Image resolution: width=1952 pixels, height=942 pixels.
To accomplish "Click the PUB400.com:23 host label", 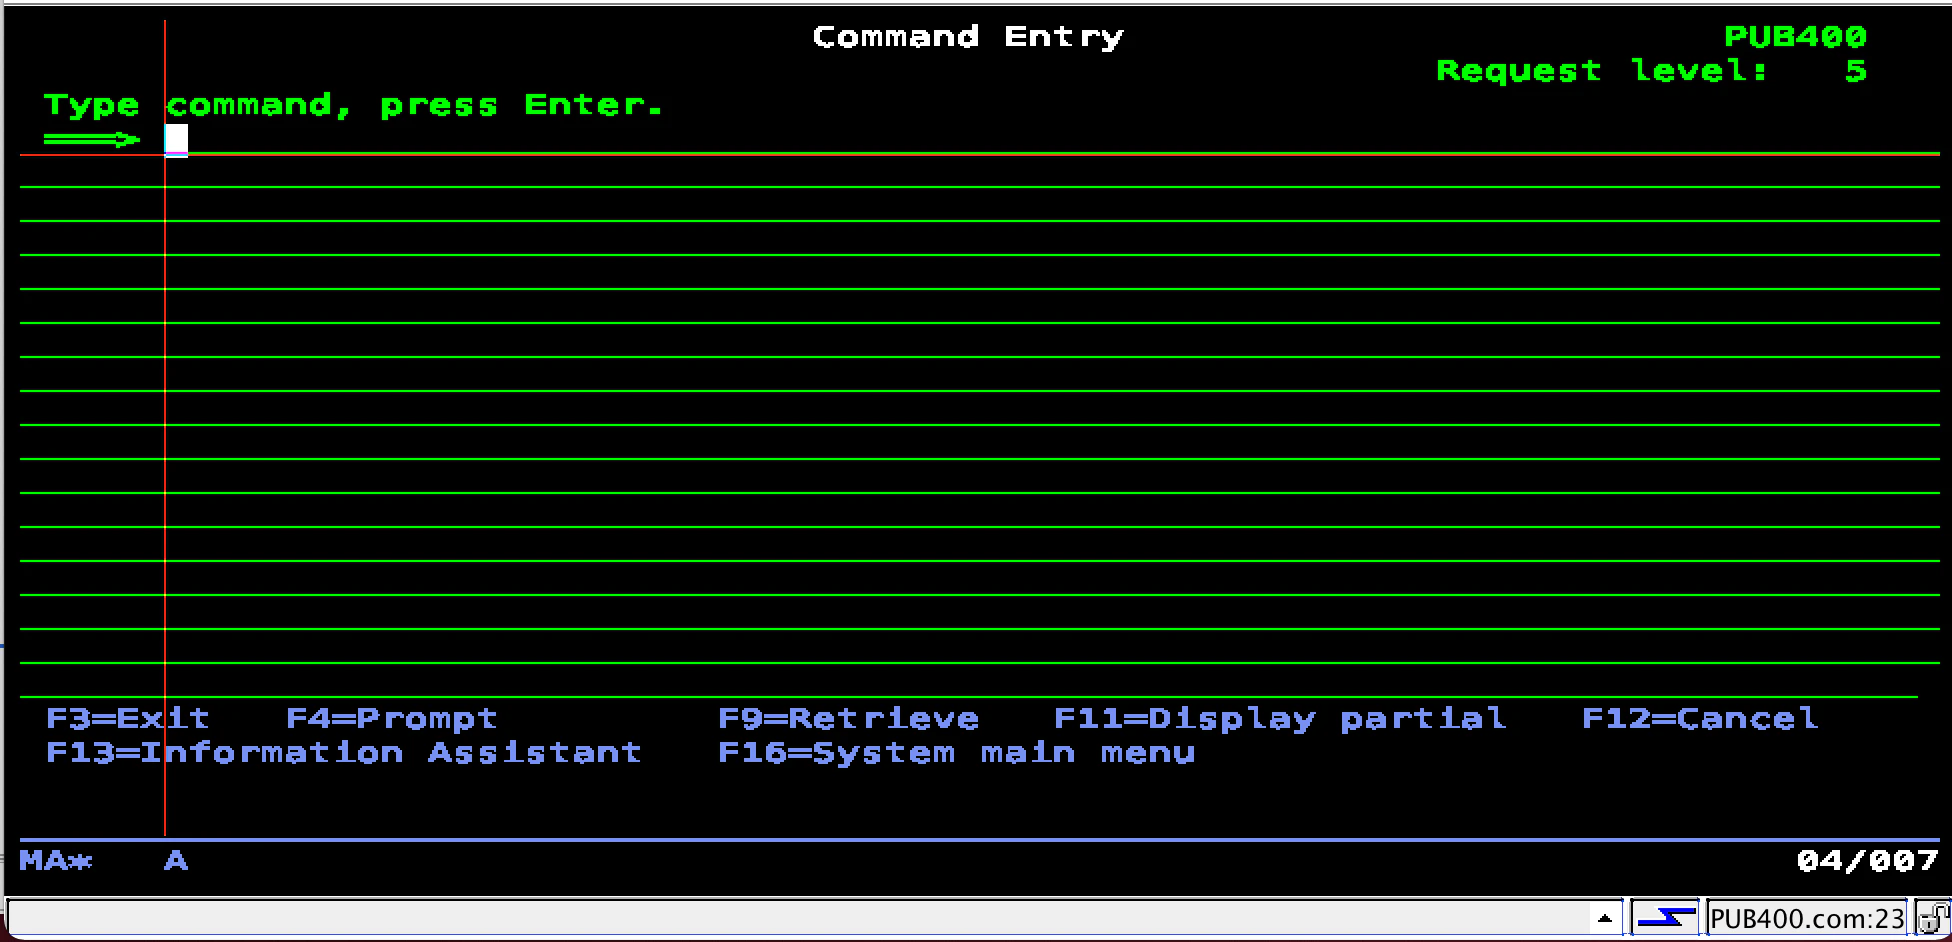I will 1806,918.
